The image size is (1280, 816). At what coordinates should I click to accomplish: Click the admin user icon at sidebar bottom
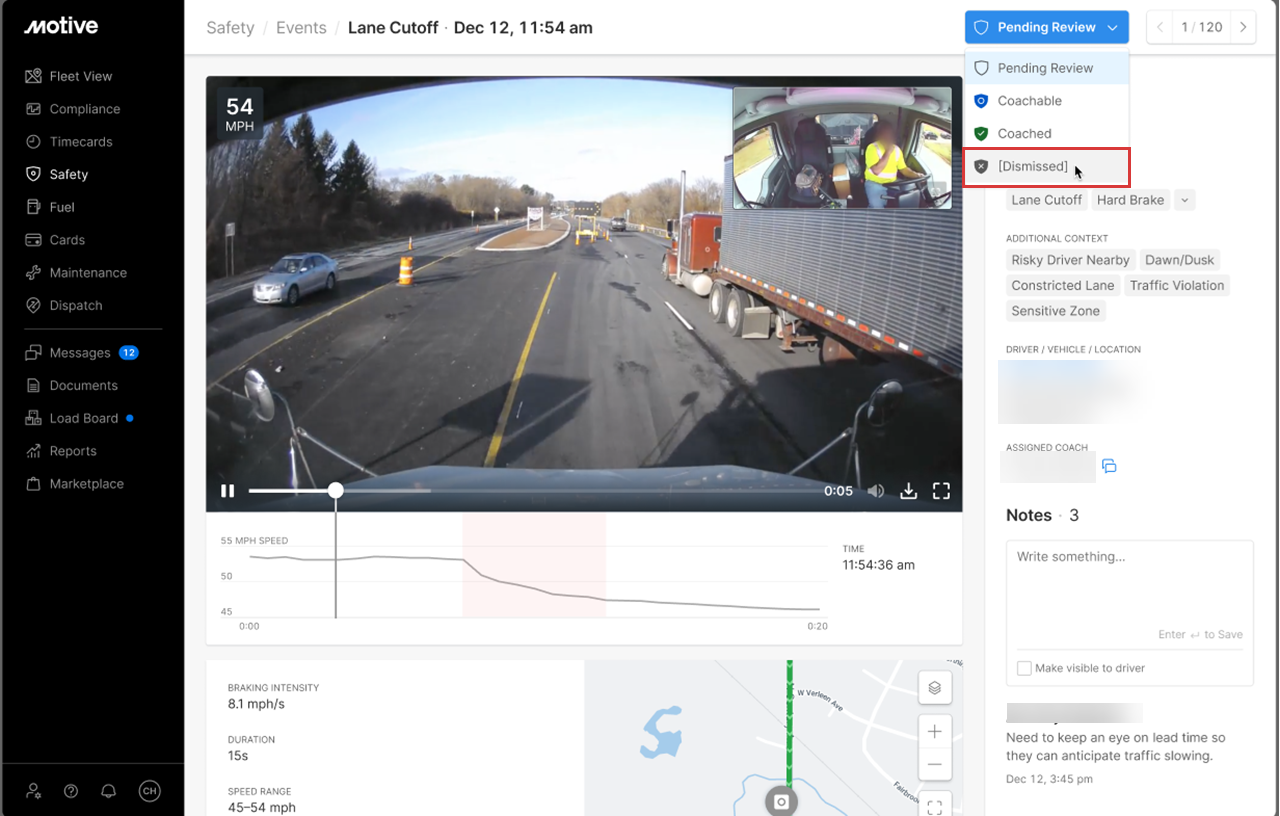coord(34,791)
